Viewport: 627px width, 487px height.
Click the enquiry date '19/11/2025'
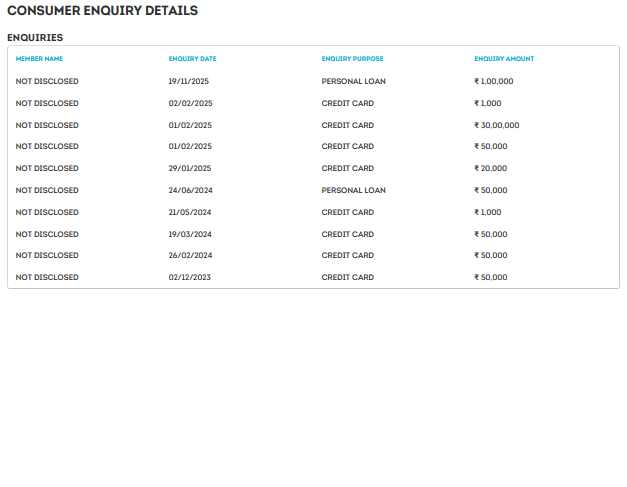pyautogui.click(x=188, y=81)
